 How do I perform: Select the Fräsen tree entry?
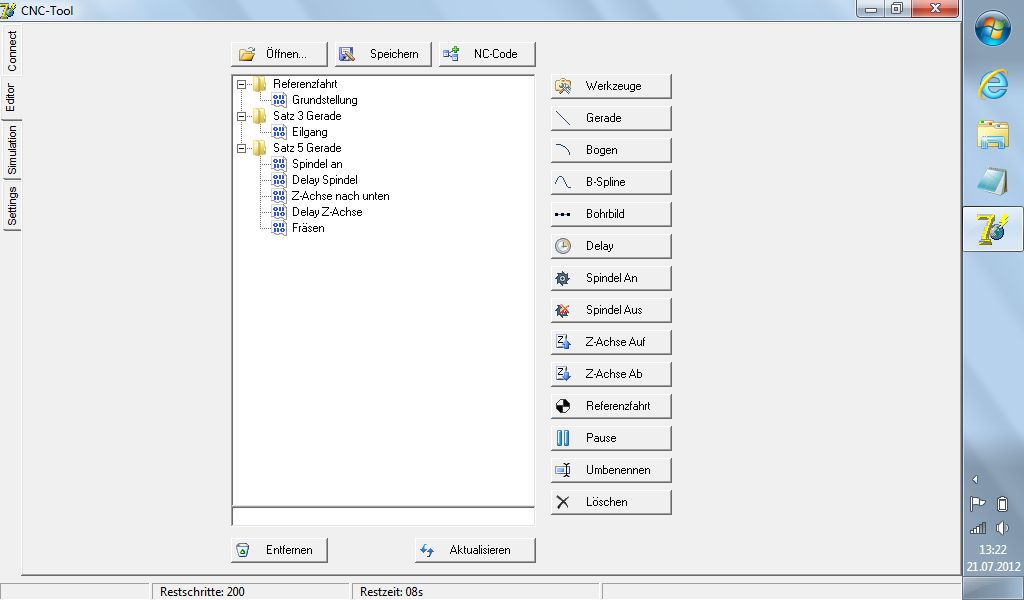308,228
